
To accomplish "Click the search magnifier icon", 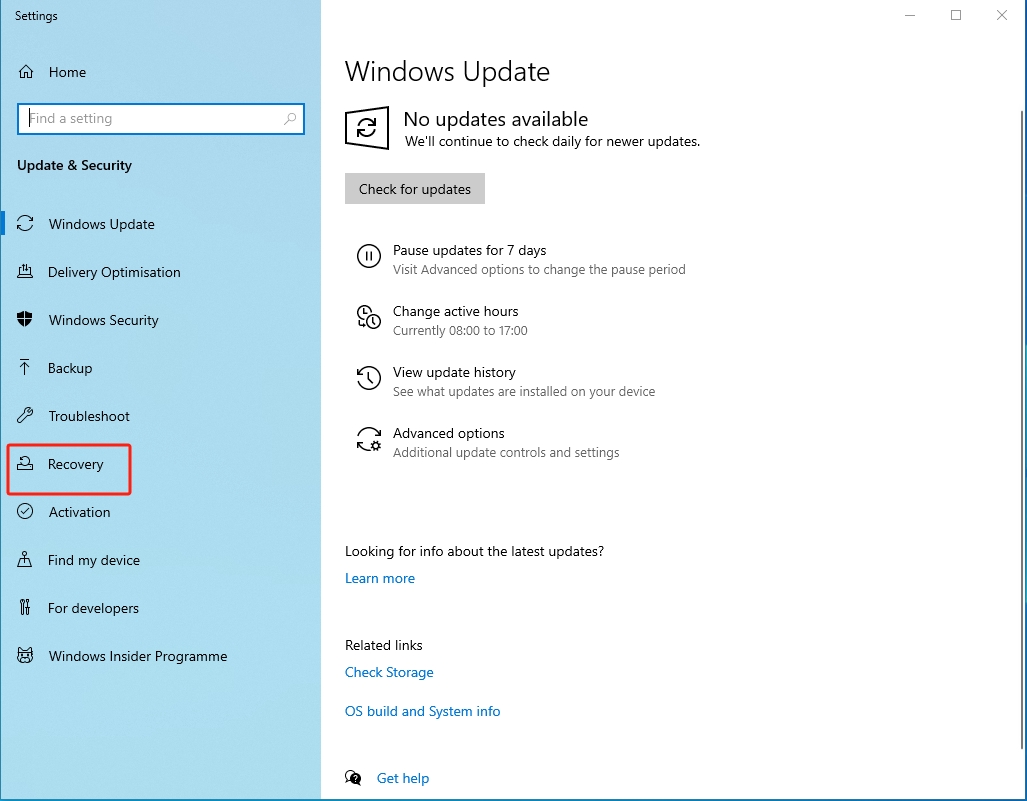I will point(289,119).
